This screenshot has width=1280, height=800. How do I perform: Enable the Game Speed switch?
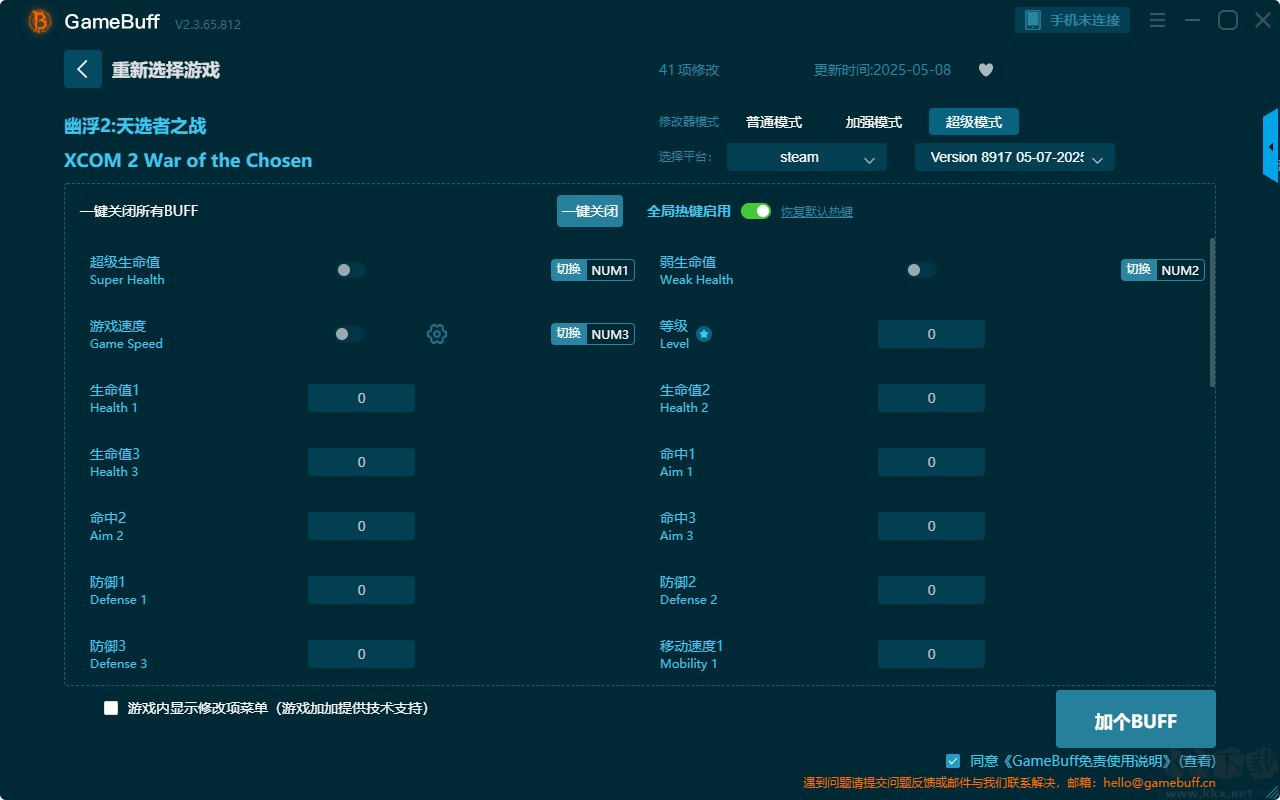pyautogui.click(x=349, y=334)
